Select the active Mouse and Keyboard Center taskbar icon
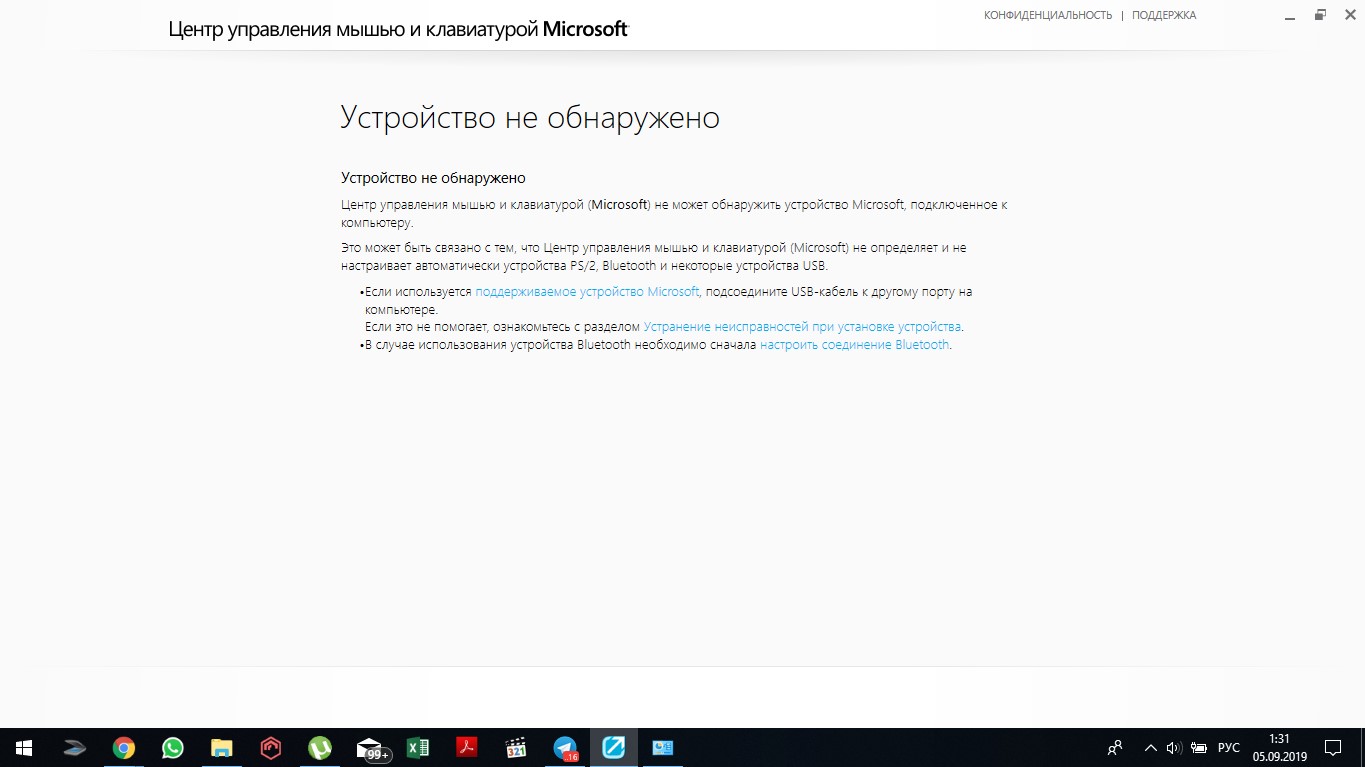 (614, 748)
